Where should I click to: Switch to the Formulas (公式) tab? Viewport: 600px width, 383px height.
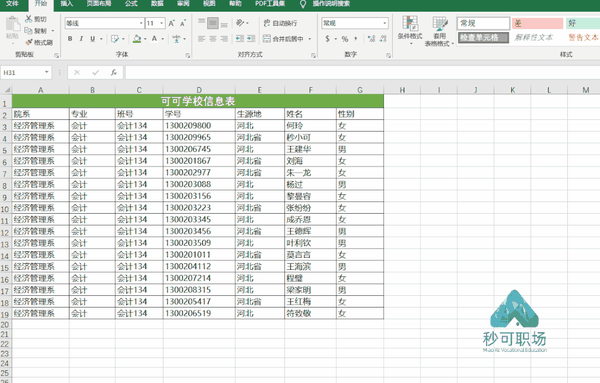click(131, 4)
